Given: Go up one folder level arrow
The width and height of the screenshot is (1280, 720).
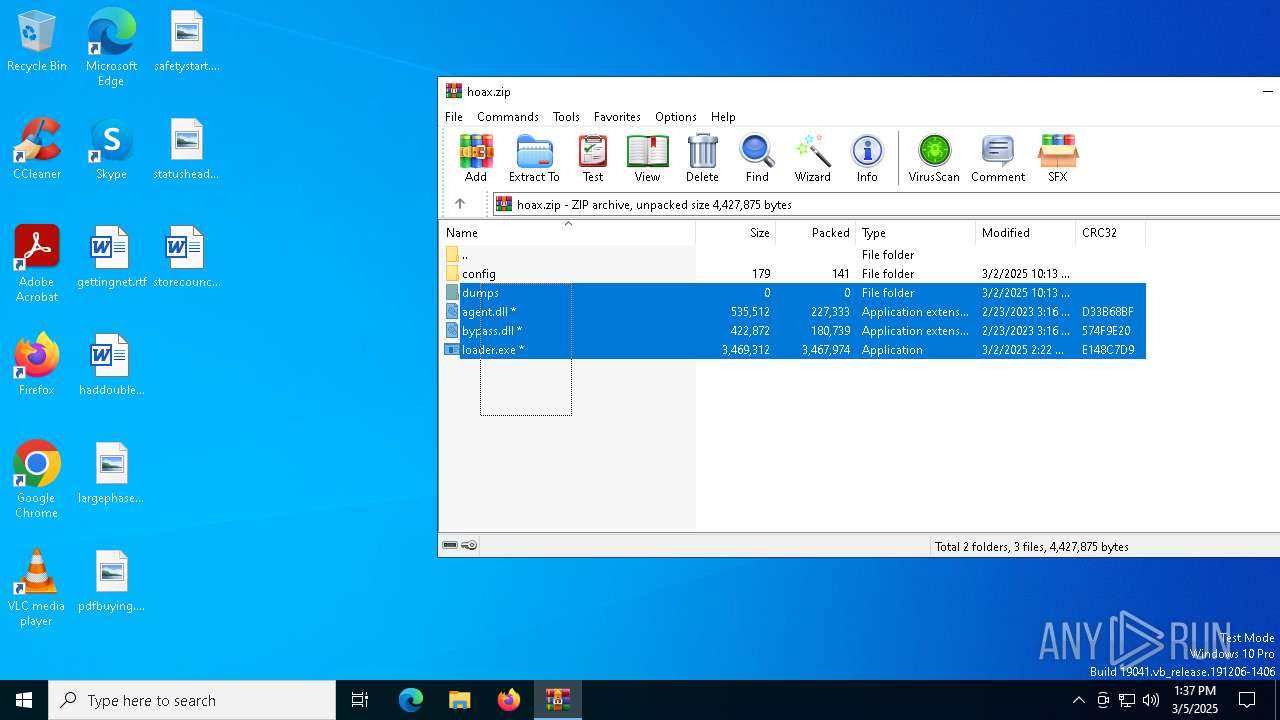Looking at the screenshot, I should click(460, 204).
